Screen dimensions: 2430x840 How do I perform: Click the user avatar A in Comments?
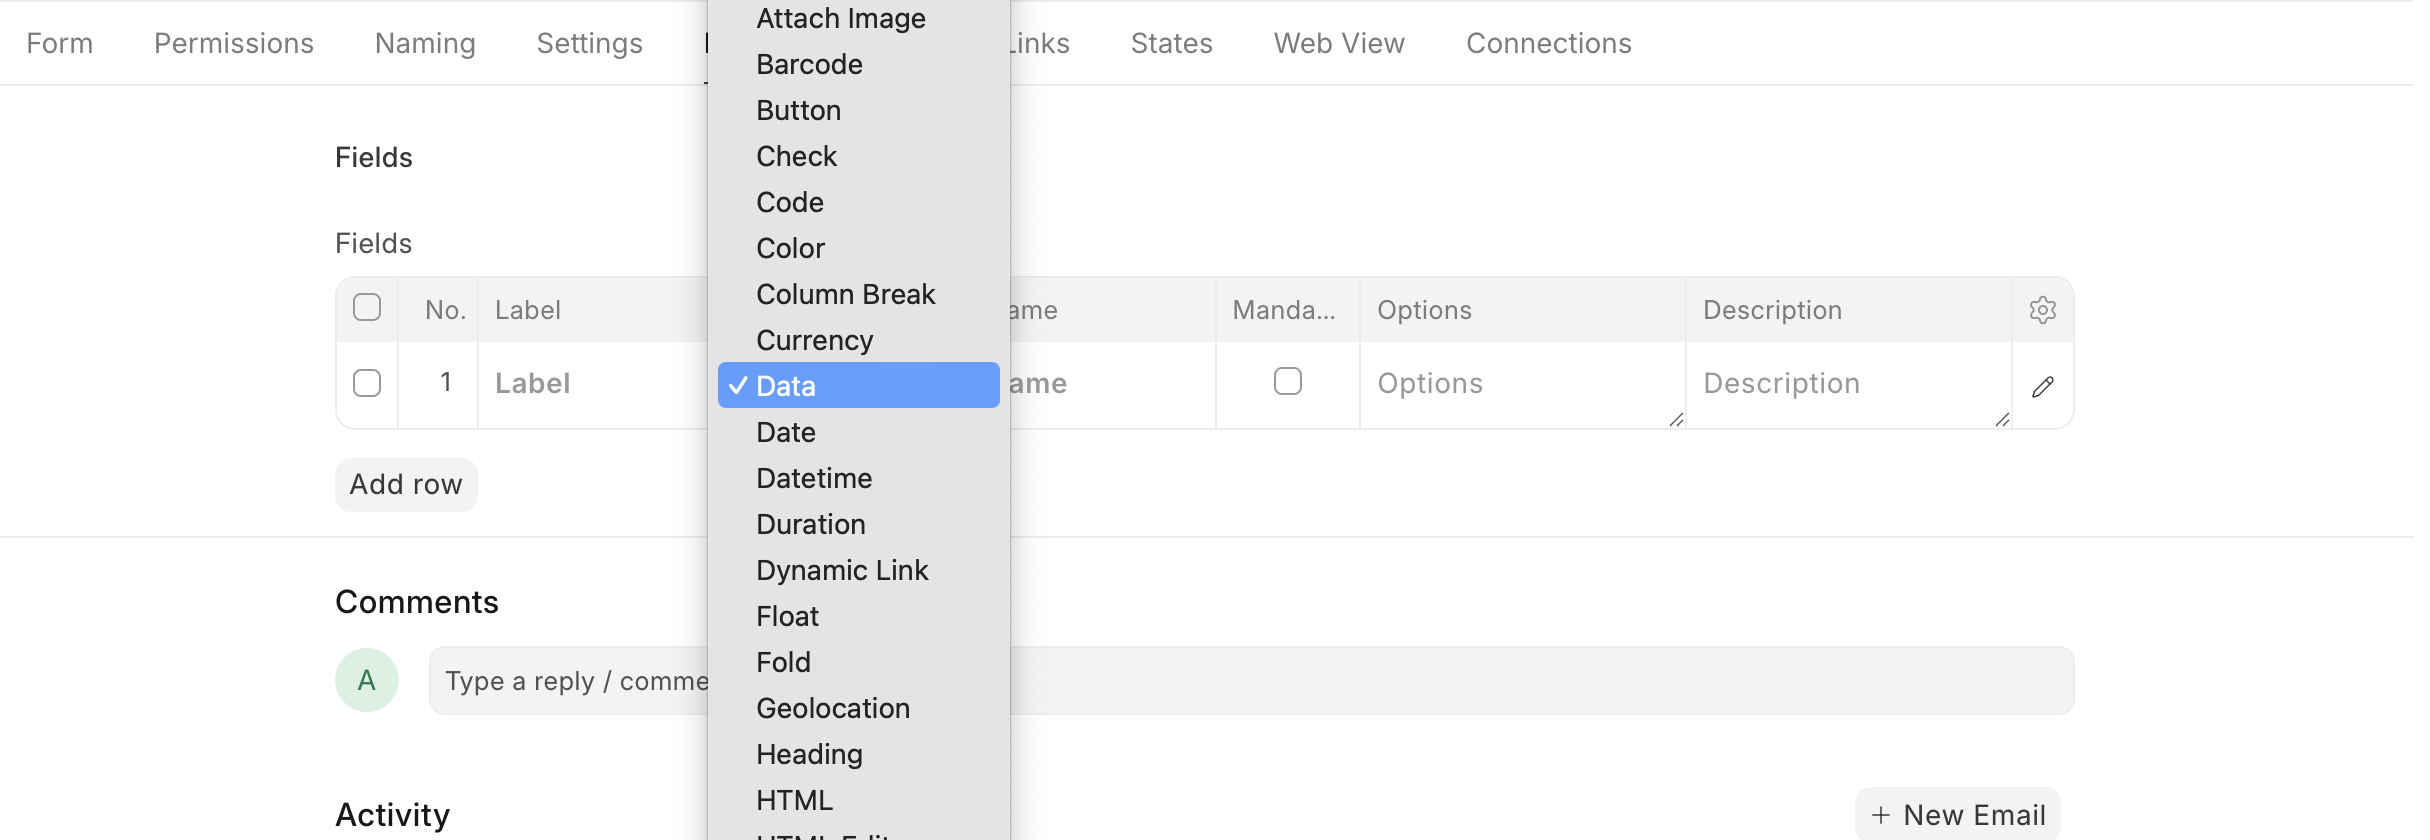366,680
